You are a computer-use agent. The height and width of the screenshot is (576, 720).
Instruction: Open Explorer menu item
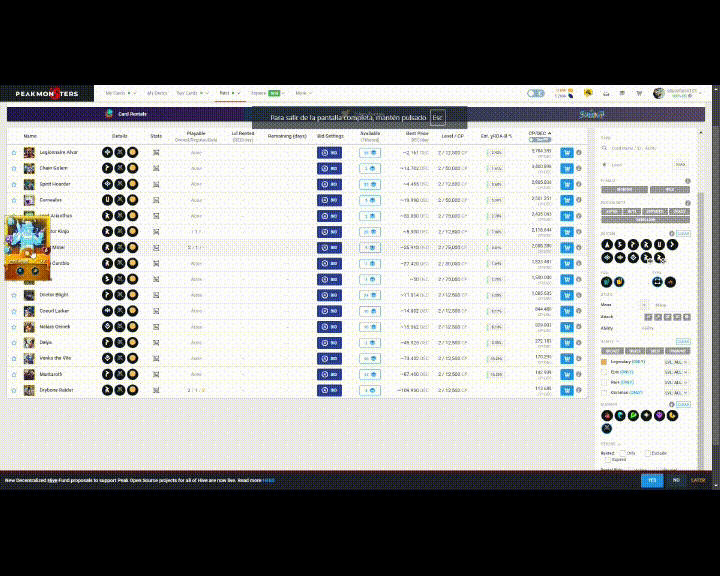tap(268, 93)
